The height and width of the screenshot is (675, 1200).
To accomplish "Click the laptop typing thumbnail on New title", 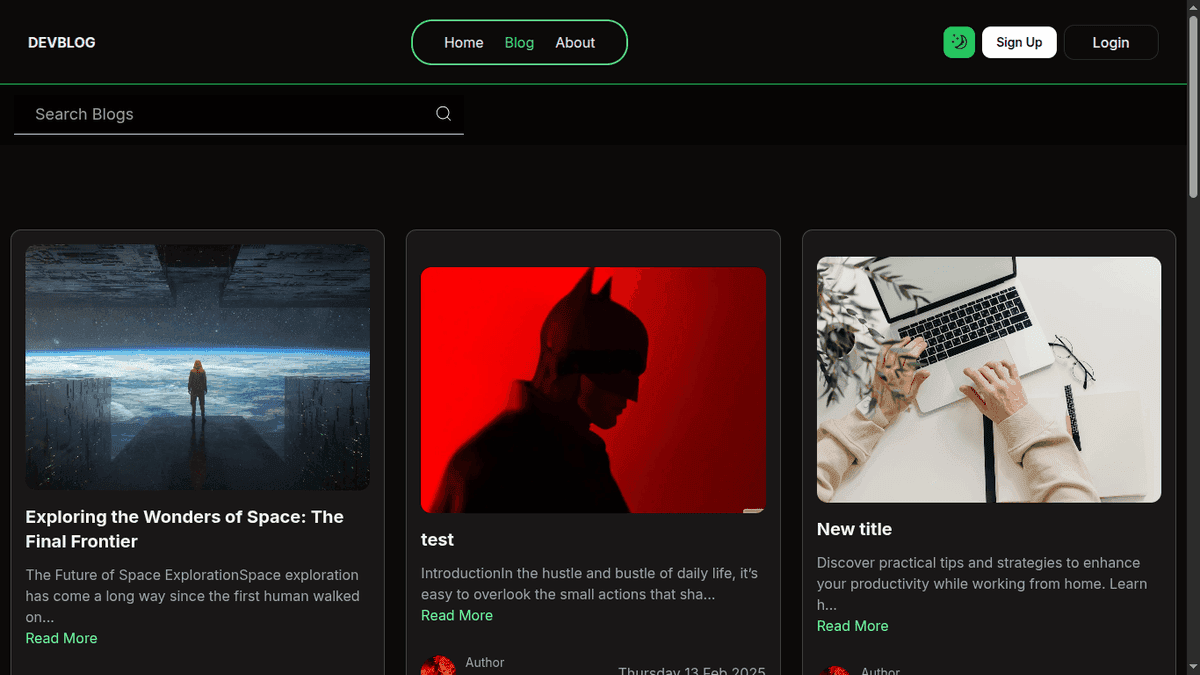I will click(988, 379).
